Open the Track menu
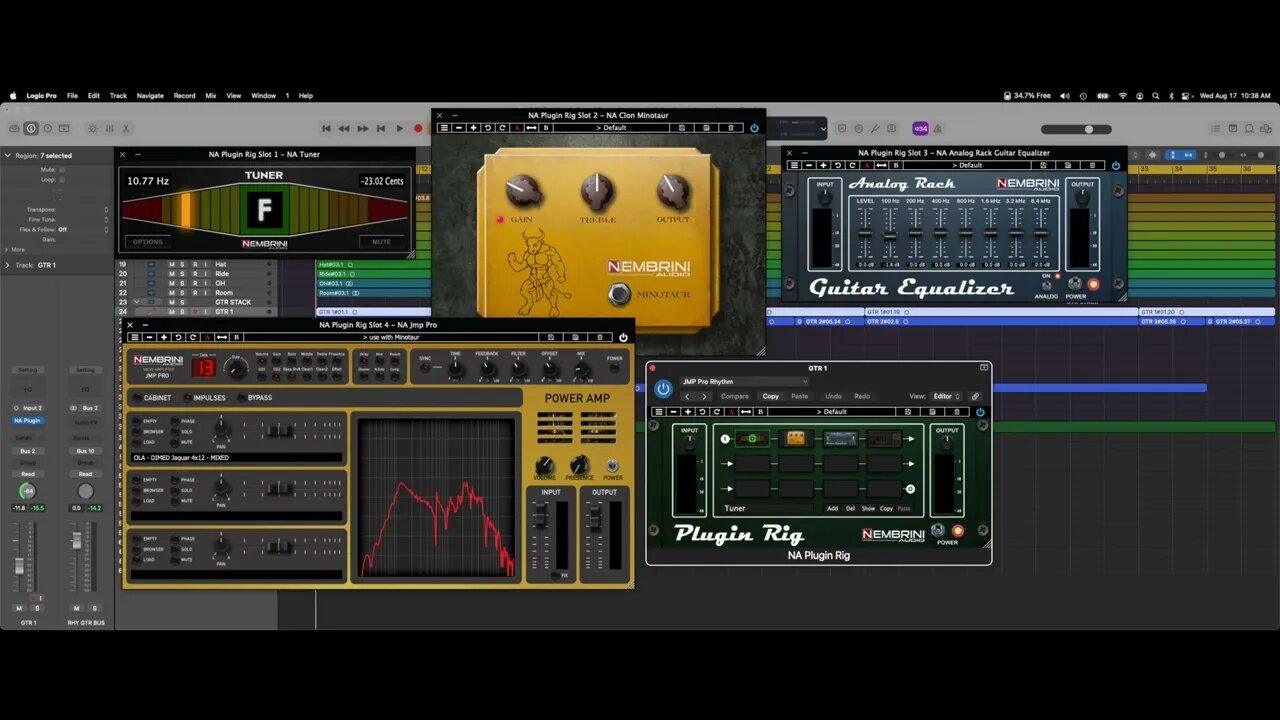The height and width of the screenshot is (720, 1280). click(x=118, y=96)
